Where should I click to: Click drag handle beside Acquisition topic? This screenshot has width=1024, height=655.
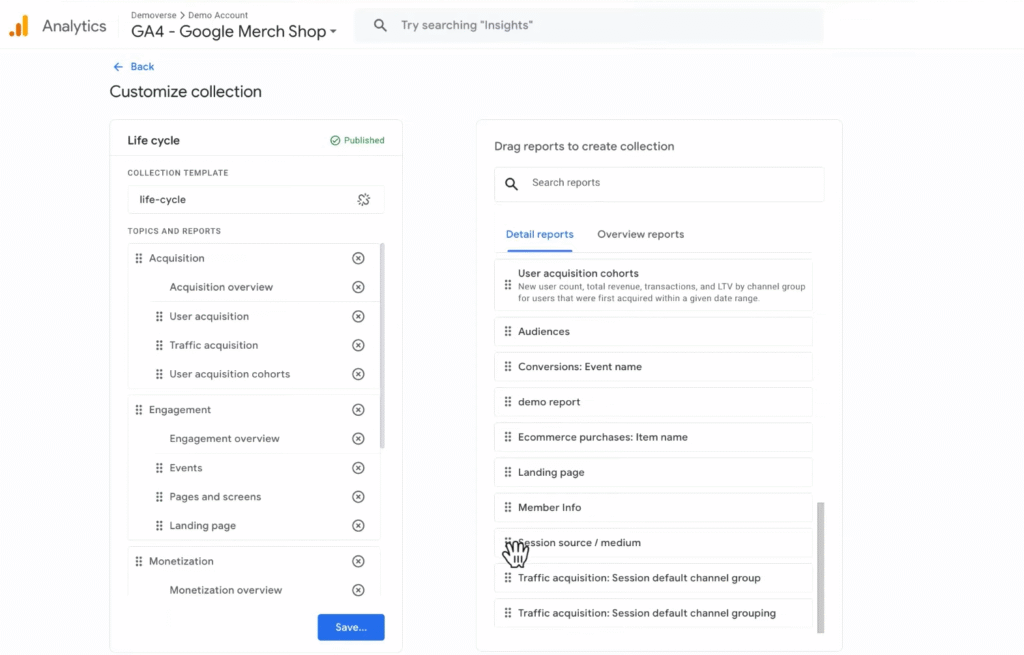[x=138, y=259]
